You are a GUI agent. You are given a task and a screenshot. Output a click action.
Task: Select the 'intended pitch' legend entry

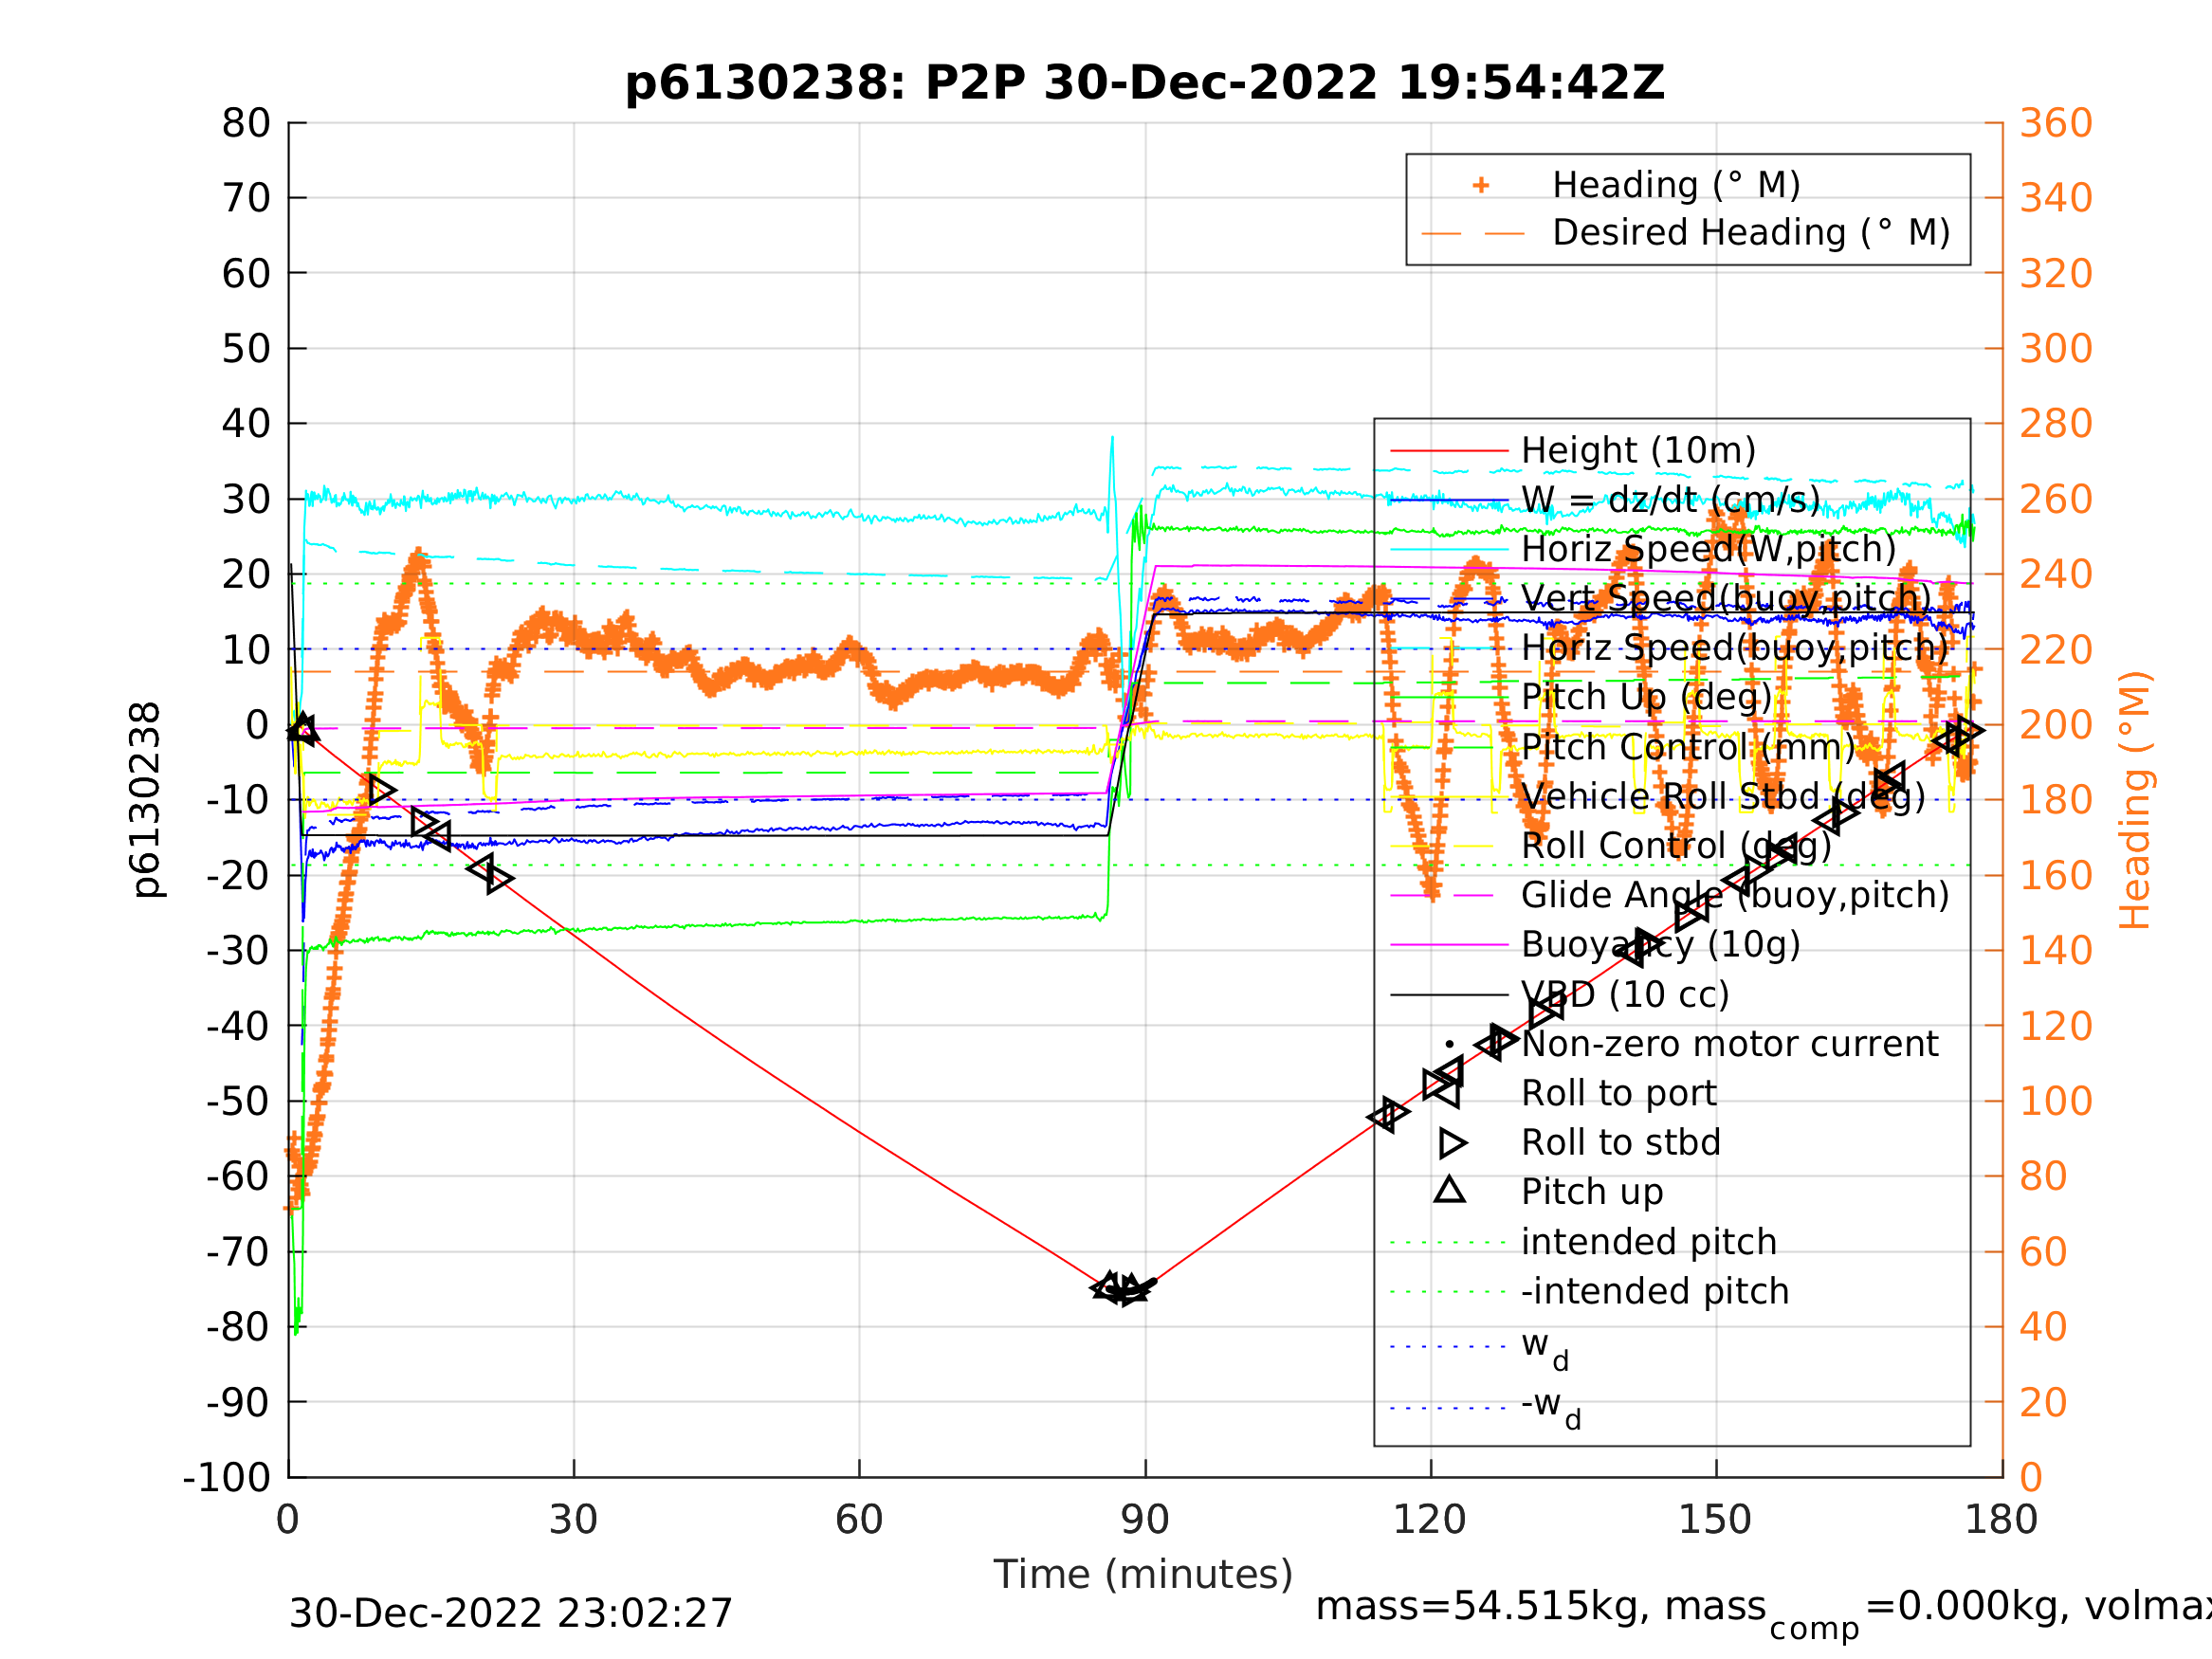tap(1648, 1242)
